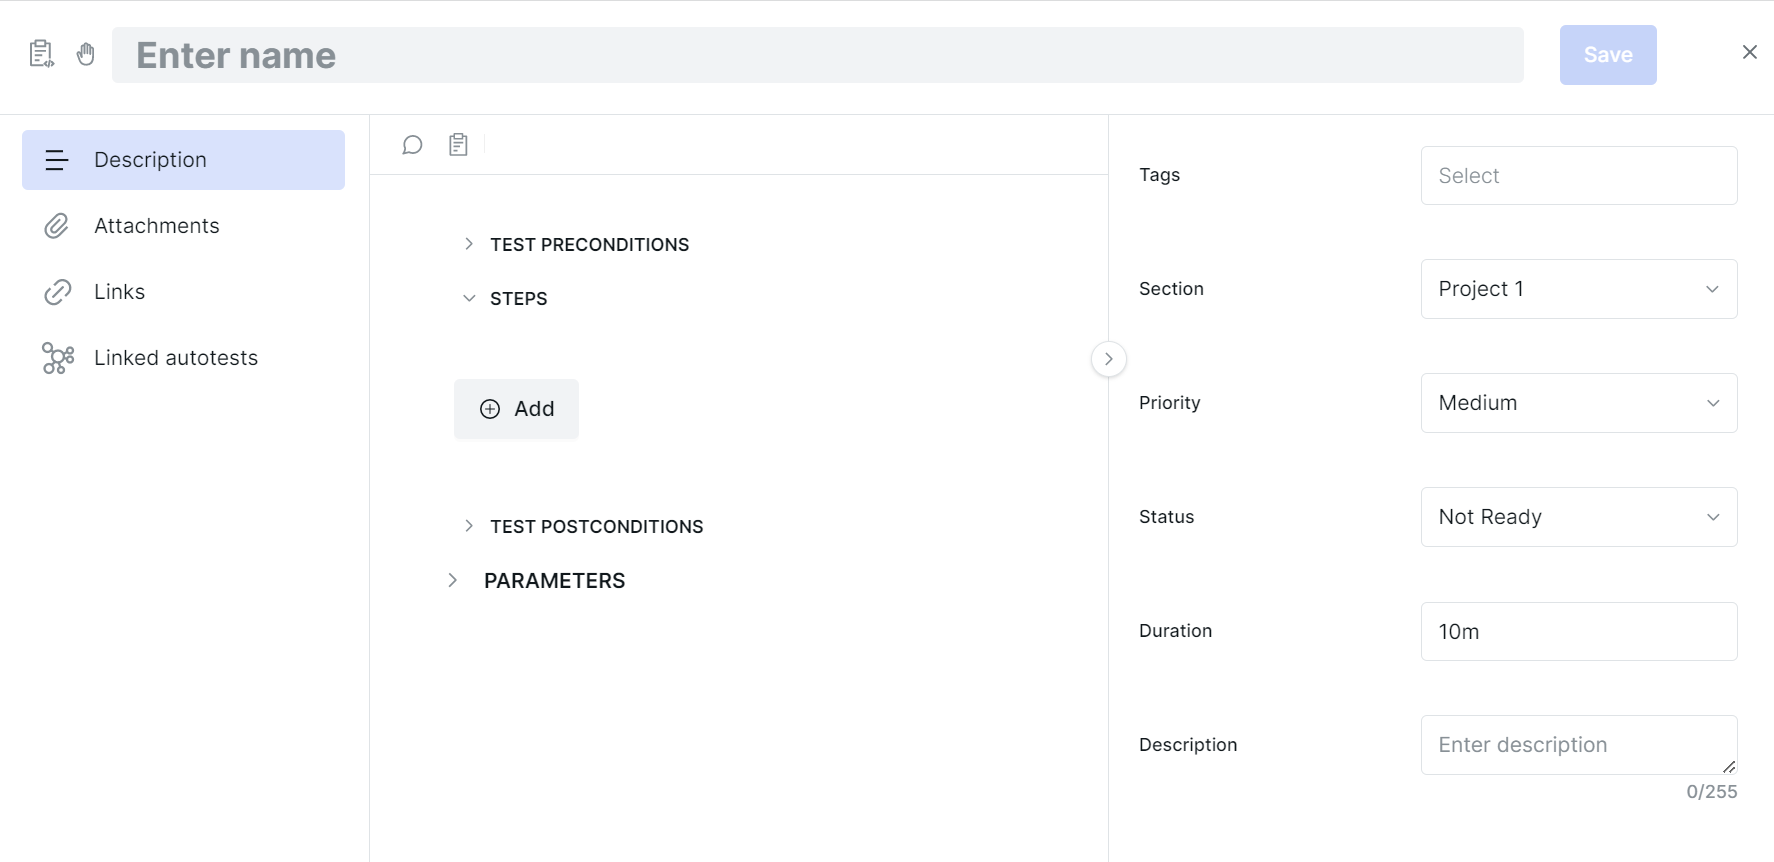This screenshot has height=862, width=1774.
Task: Click the paperclip Attachments icon
Action: 57,226
